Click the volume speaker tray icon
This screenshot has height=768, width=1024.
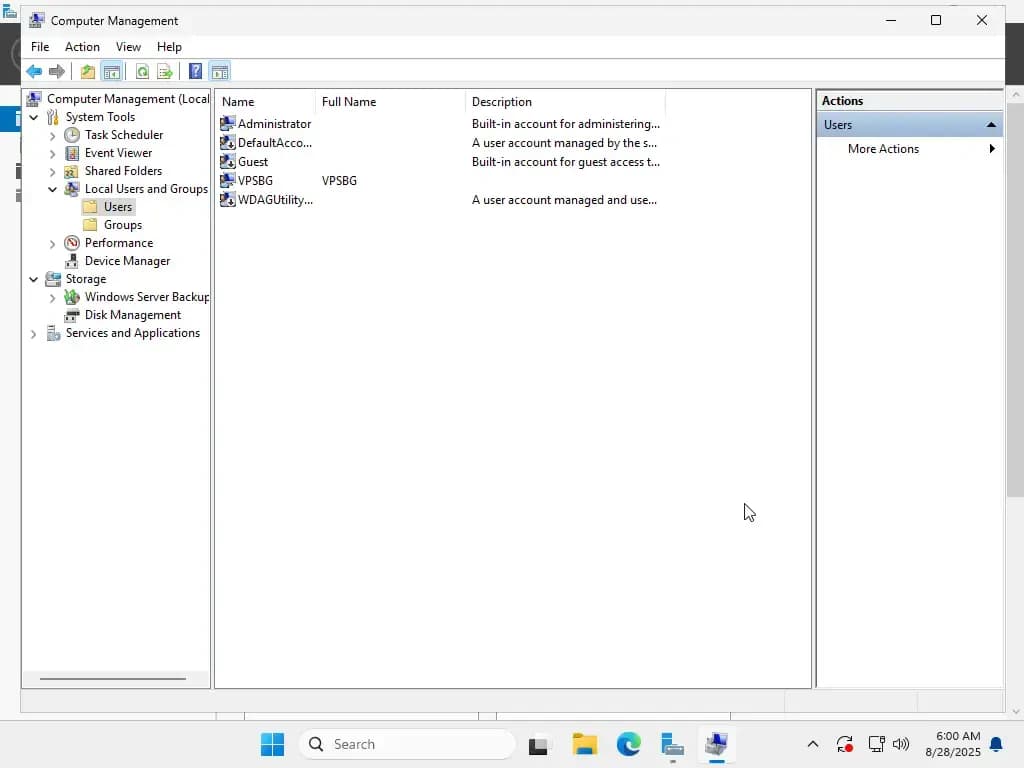[x=901, y=744]
